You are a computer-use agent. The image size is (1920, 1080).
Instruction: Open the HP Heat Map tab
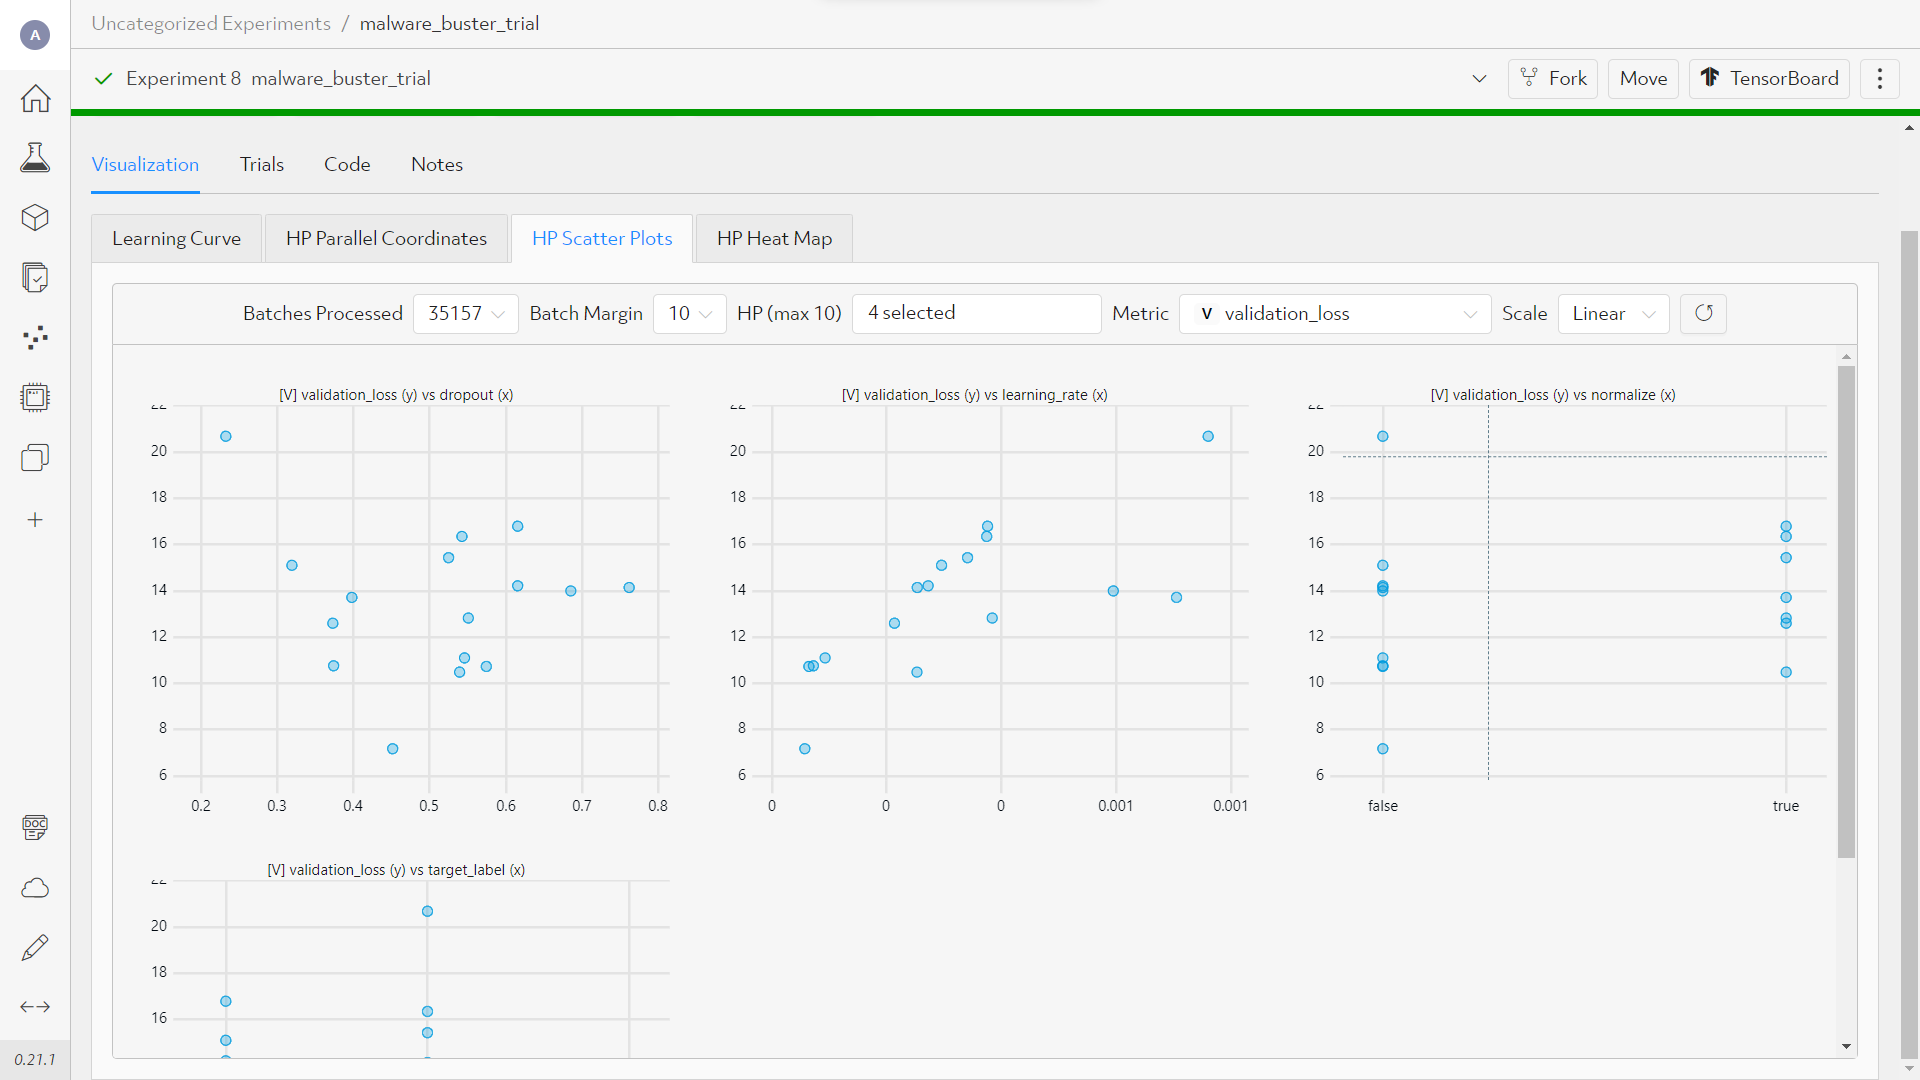[x=773, y=238]
